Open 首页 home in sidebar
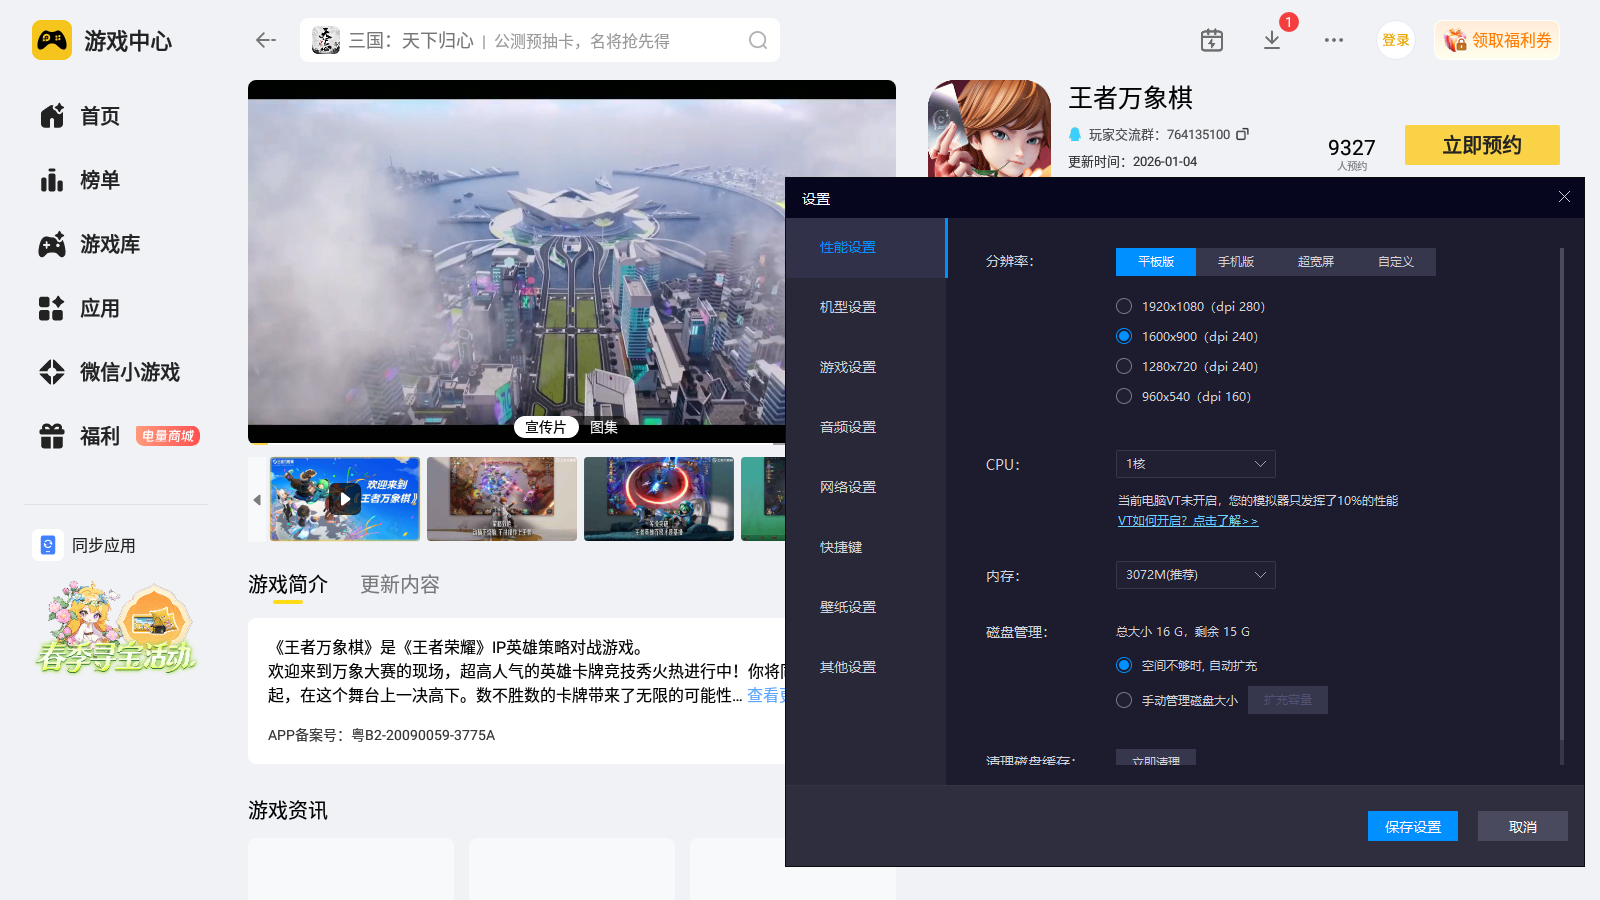Image resolution: width=1600 pixels, height=900 pixels. click(x=80, y=116)
